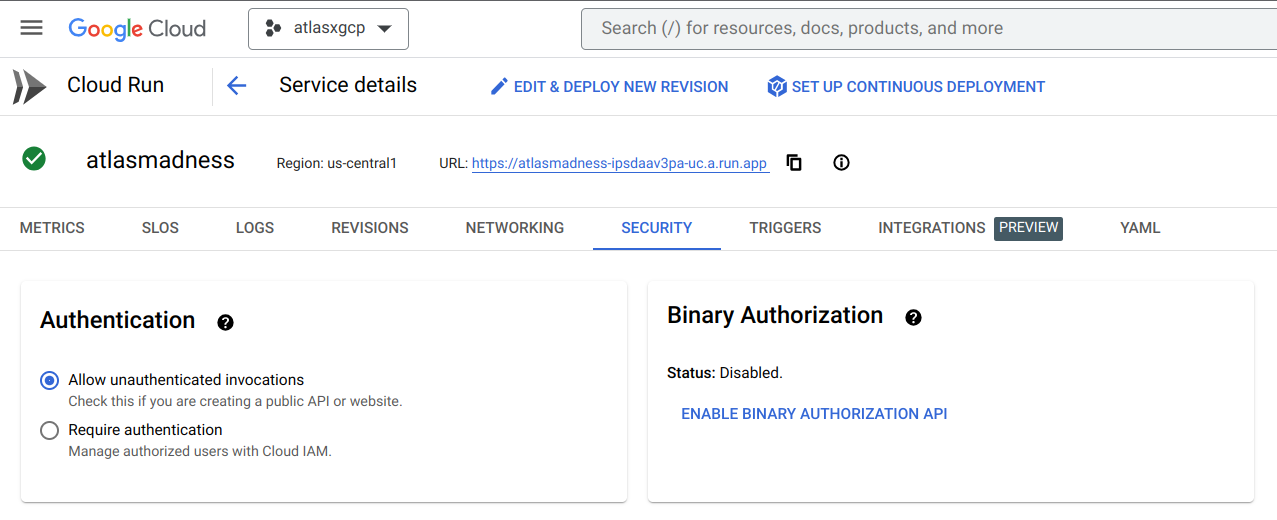Click the Google Cloud logo
Image resolution: width=1277 pixels, height=520 pixels.
click(x=137, y=28)
